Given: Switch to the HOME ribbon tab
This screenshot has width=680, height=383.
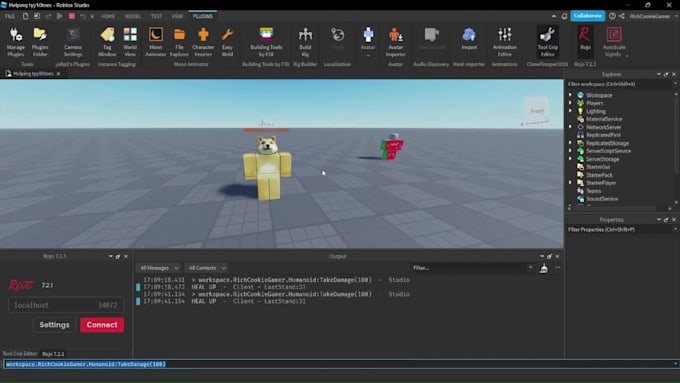Looking at the screenshot, I should pyautogui.click(x=108, y=16).
